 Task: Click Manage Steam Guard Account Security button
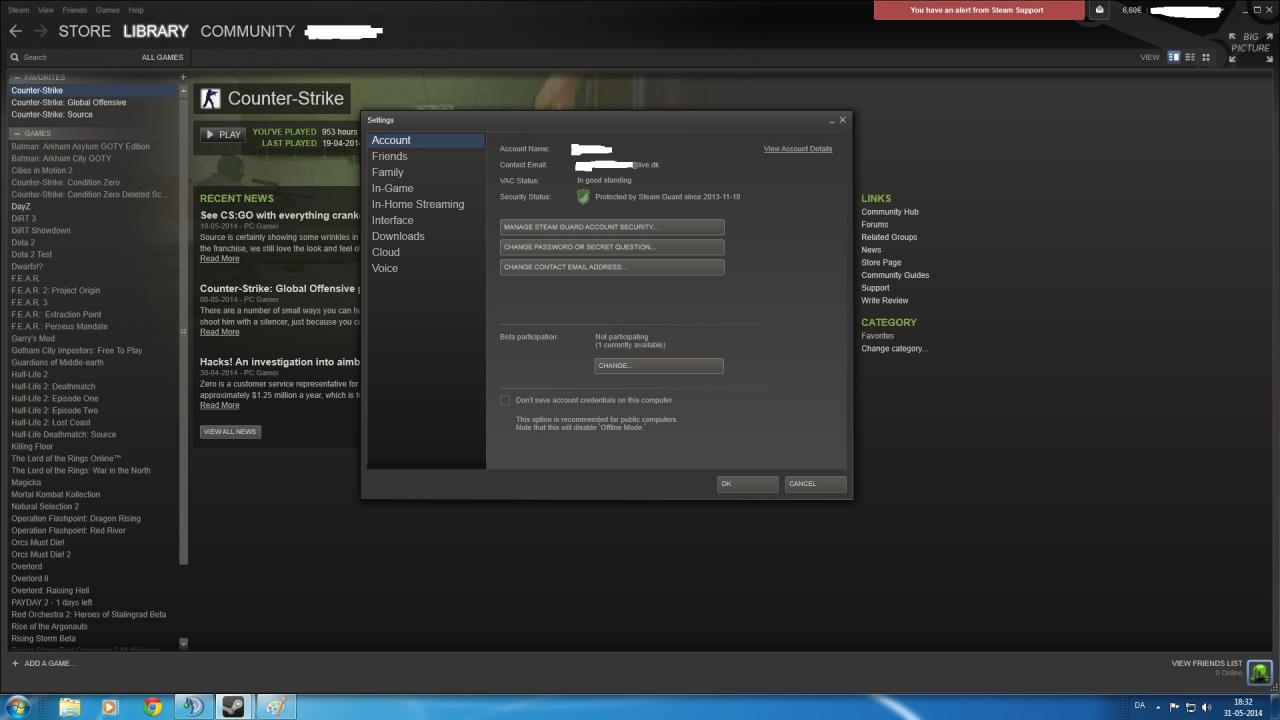pyautogui.click(x=611, y=227)
